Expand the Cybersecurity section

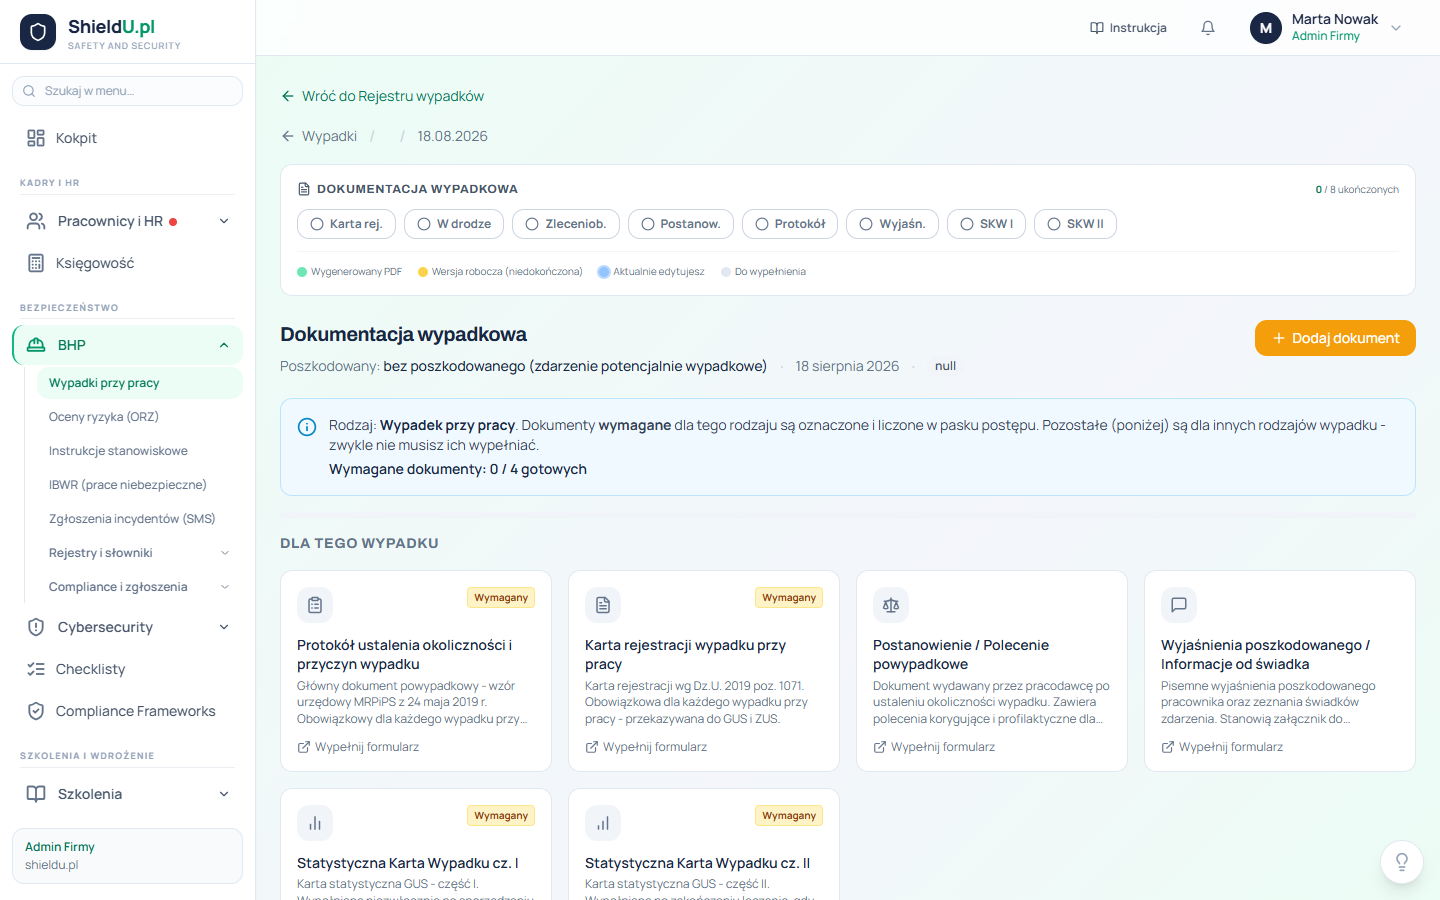[x=127, y=627]
